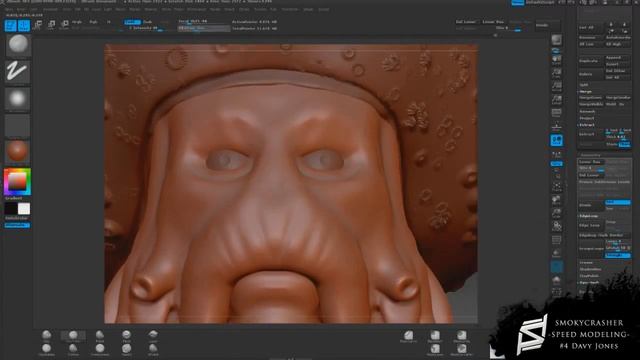Click the right shelf Rotate view icon

(x=557, y=226)
